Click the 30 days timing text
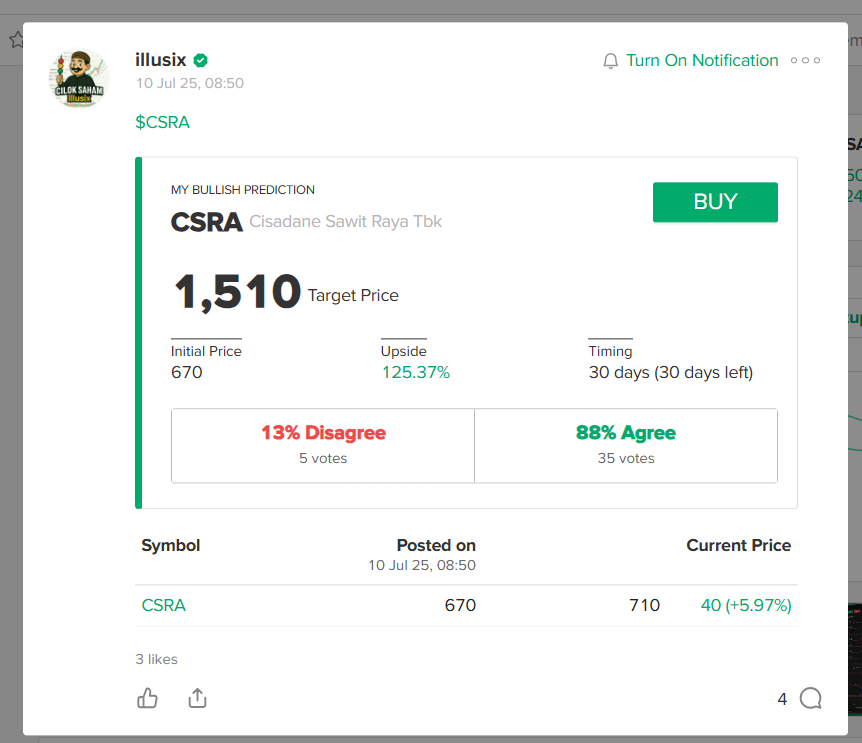Screen dimensions: 862x743 coord(671,372)
